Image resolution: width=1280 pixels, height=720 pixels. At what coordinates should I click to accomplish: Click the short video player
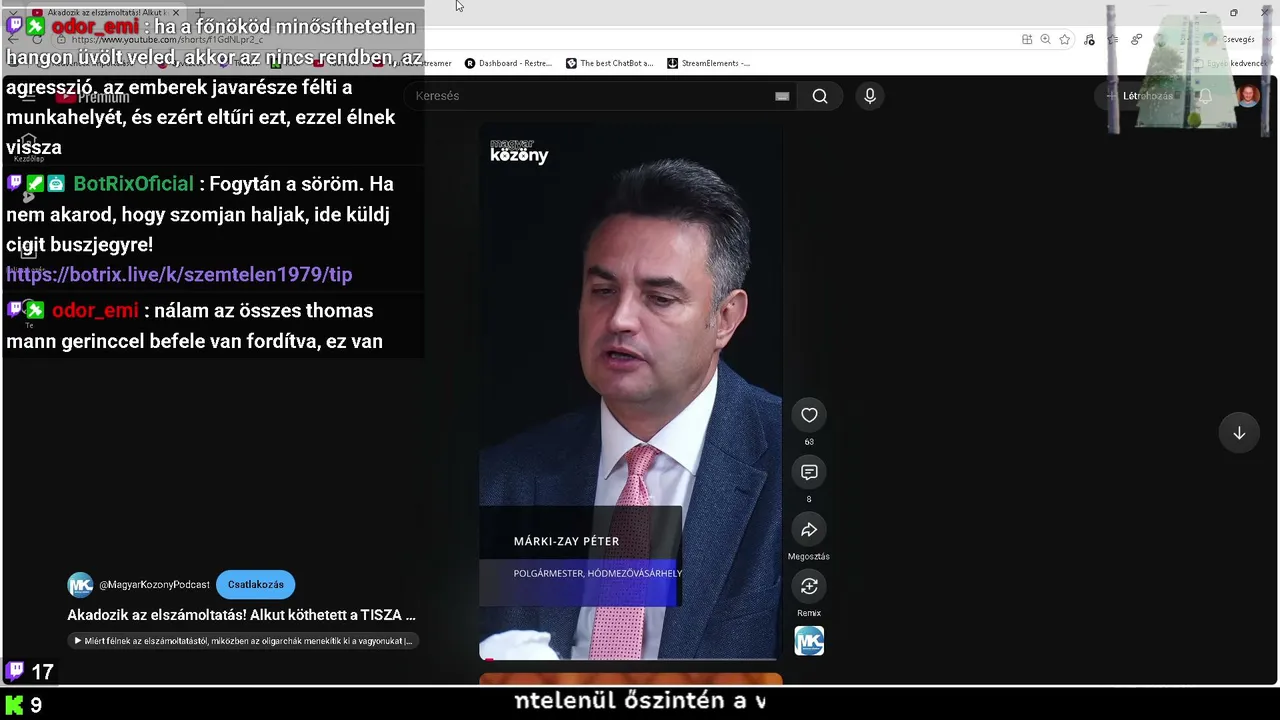tap(631, 392)
